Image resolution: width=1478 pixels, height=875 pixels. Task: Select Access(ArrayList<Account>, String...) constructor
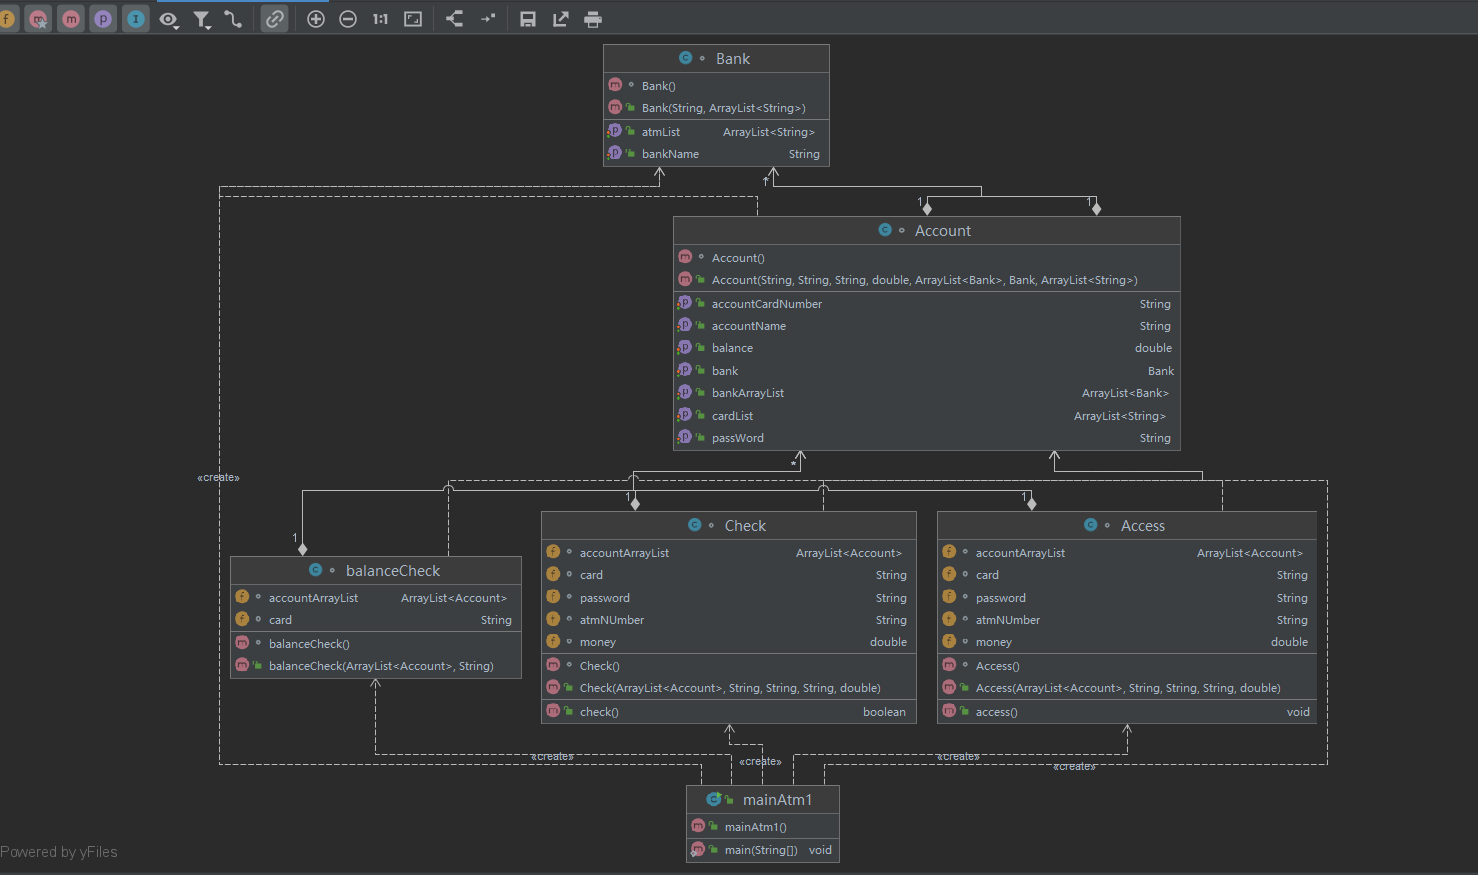click(1127, 688)
